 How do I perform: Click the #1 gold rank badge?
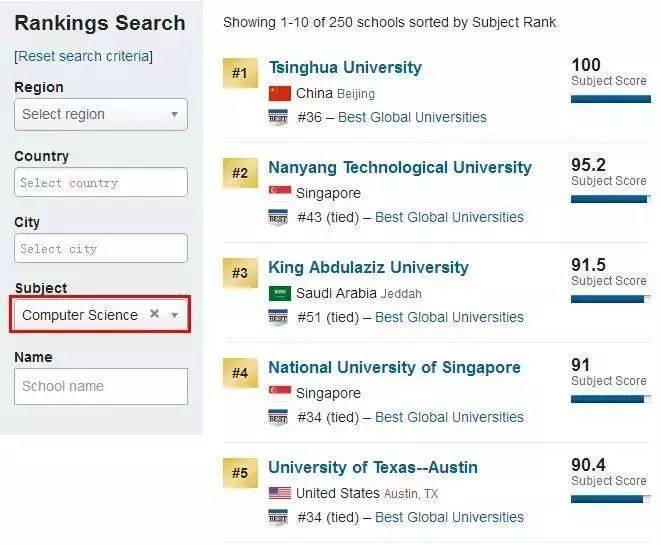(240, 73)
